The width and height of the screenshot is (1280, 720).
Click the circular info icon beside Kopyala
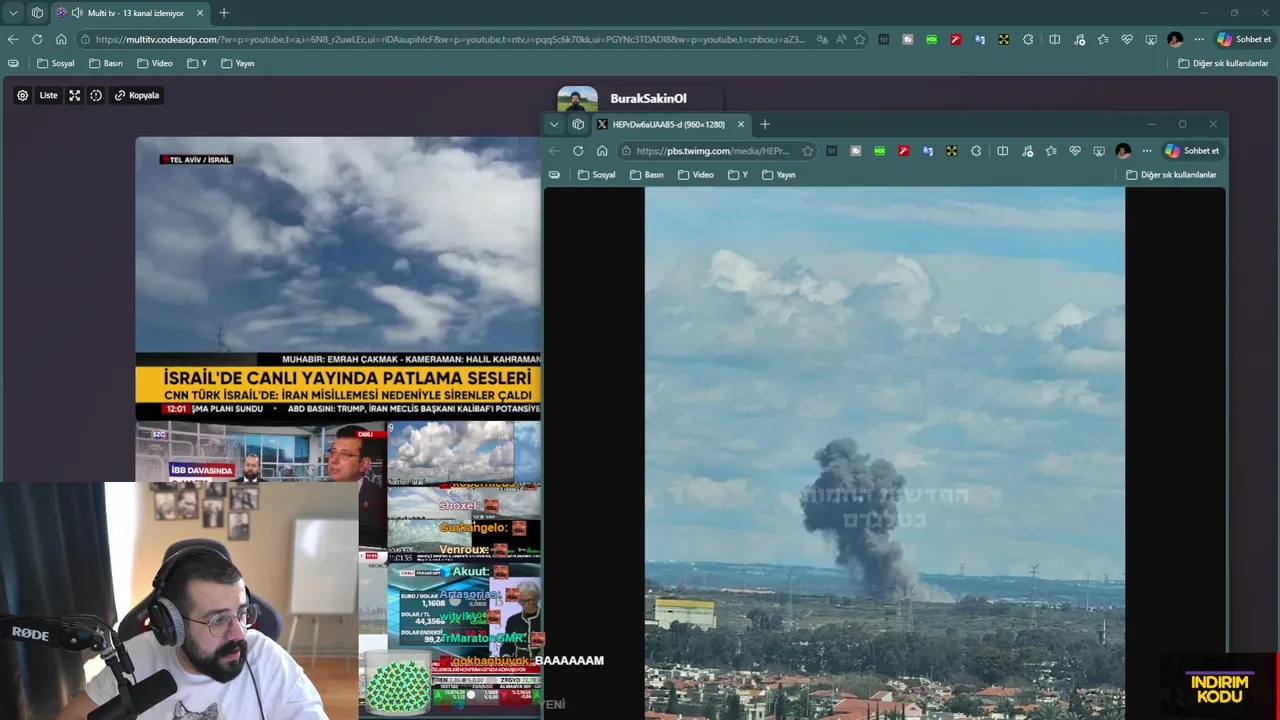[x=96, y=96]
